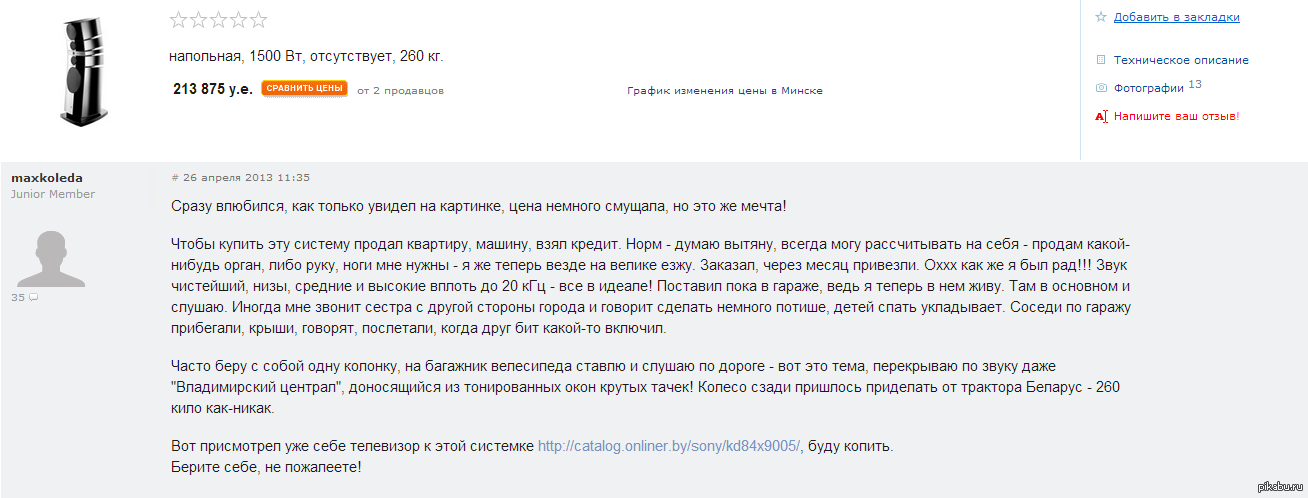Open the Добавить в закладки link
This screenshot has width=1308, height=498.
1176,17
